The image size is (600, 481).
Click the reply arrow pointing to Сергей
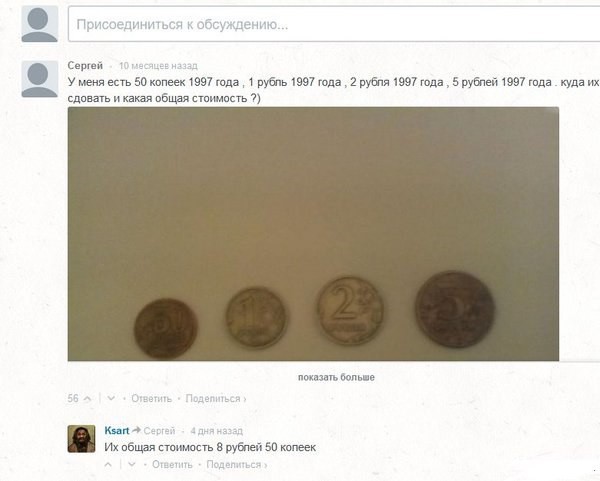point(136,430)
